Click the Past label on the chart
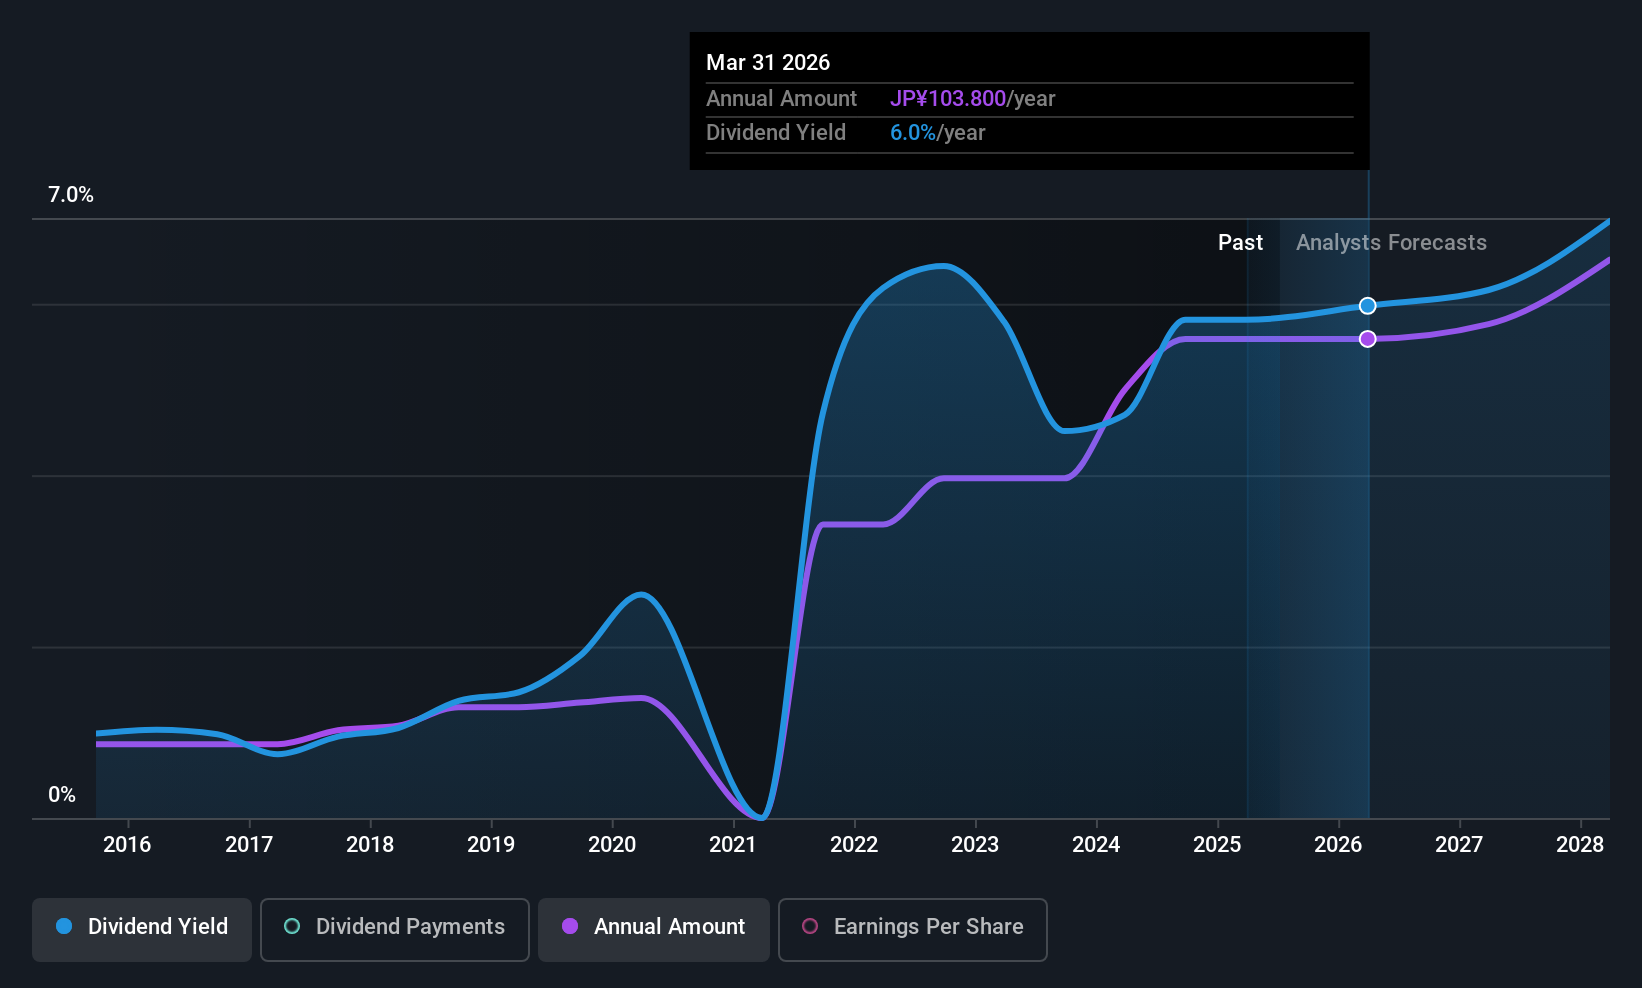The width and height of the screenshot is (1642, 988). [x=1240, y=243]
